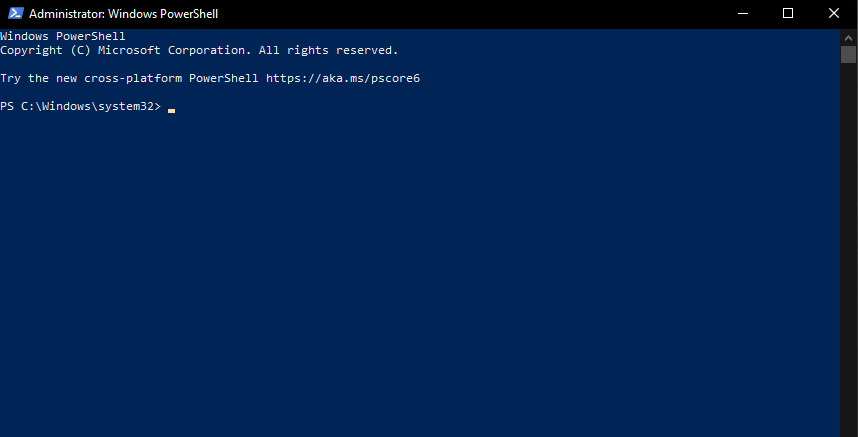Click the 'PS' prefix of the prompt
858x437 pixels.
[7, 106]
